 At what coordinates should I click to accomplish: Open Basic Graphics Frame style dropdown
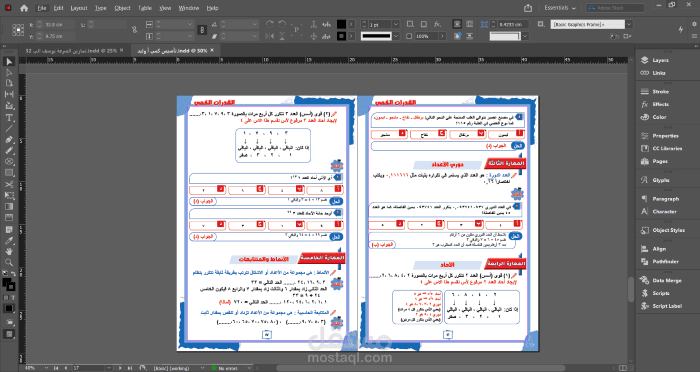point(629,24)
